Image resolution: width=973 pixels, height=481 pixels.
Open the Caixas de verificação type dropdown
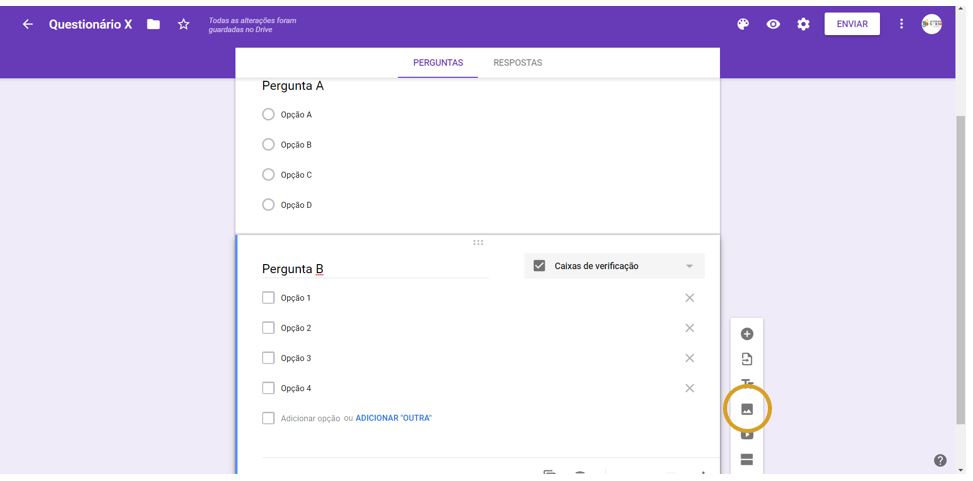[614, 266]
